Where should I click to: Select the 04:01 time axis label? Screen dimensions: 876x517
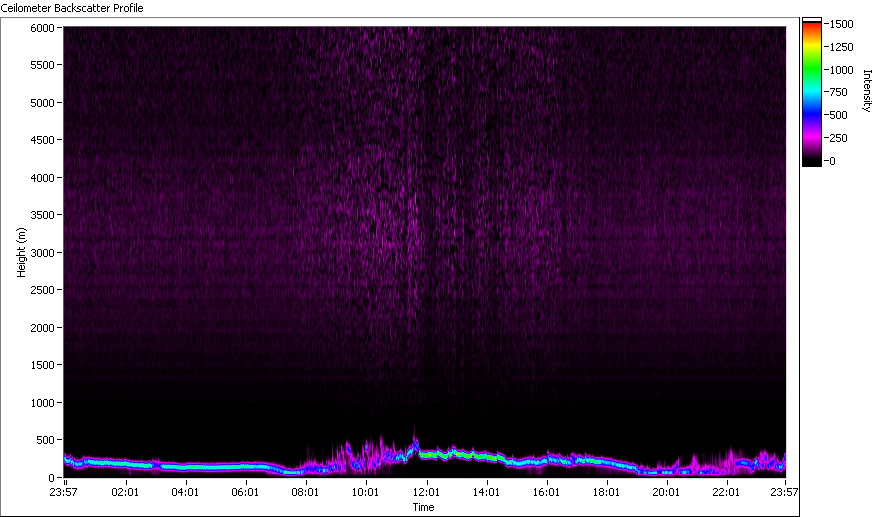(185, 492)
